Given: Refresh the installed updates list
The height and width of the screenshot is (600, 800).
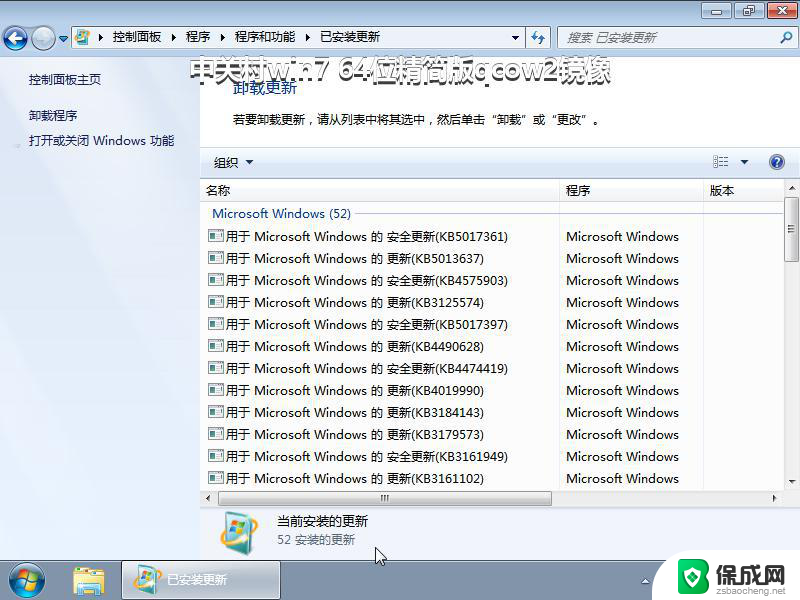Looking at the screenshot, I should tap(538, 37).
